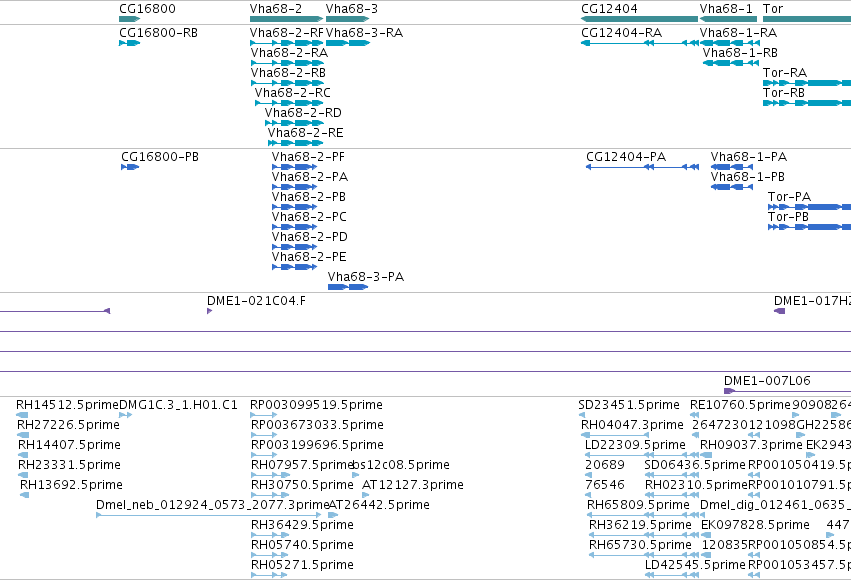Open EST AT12127.3prime

(413, 486)
